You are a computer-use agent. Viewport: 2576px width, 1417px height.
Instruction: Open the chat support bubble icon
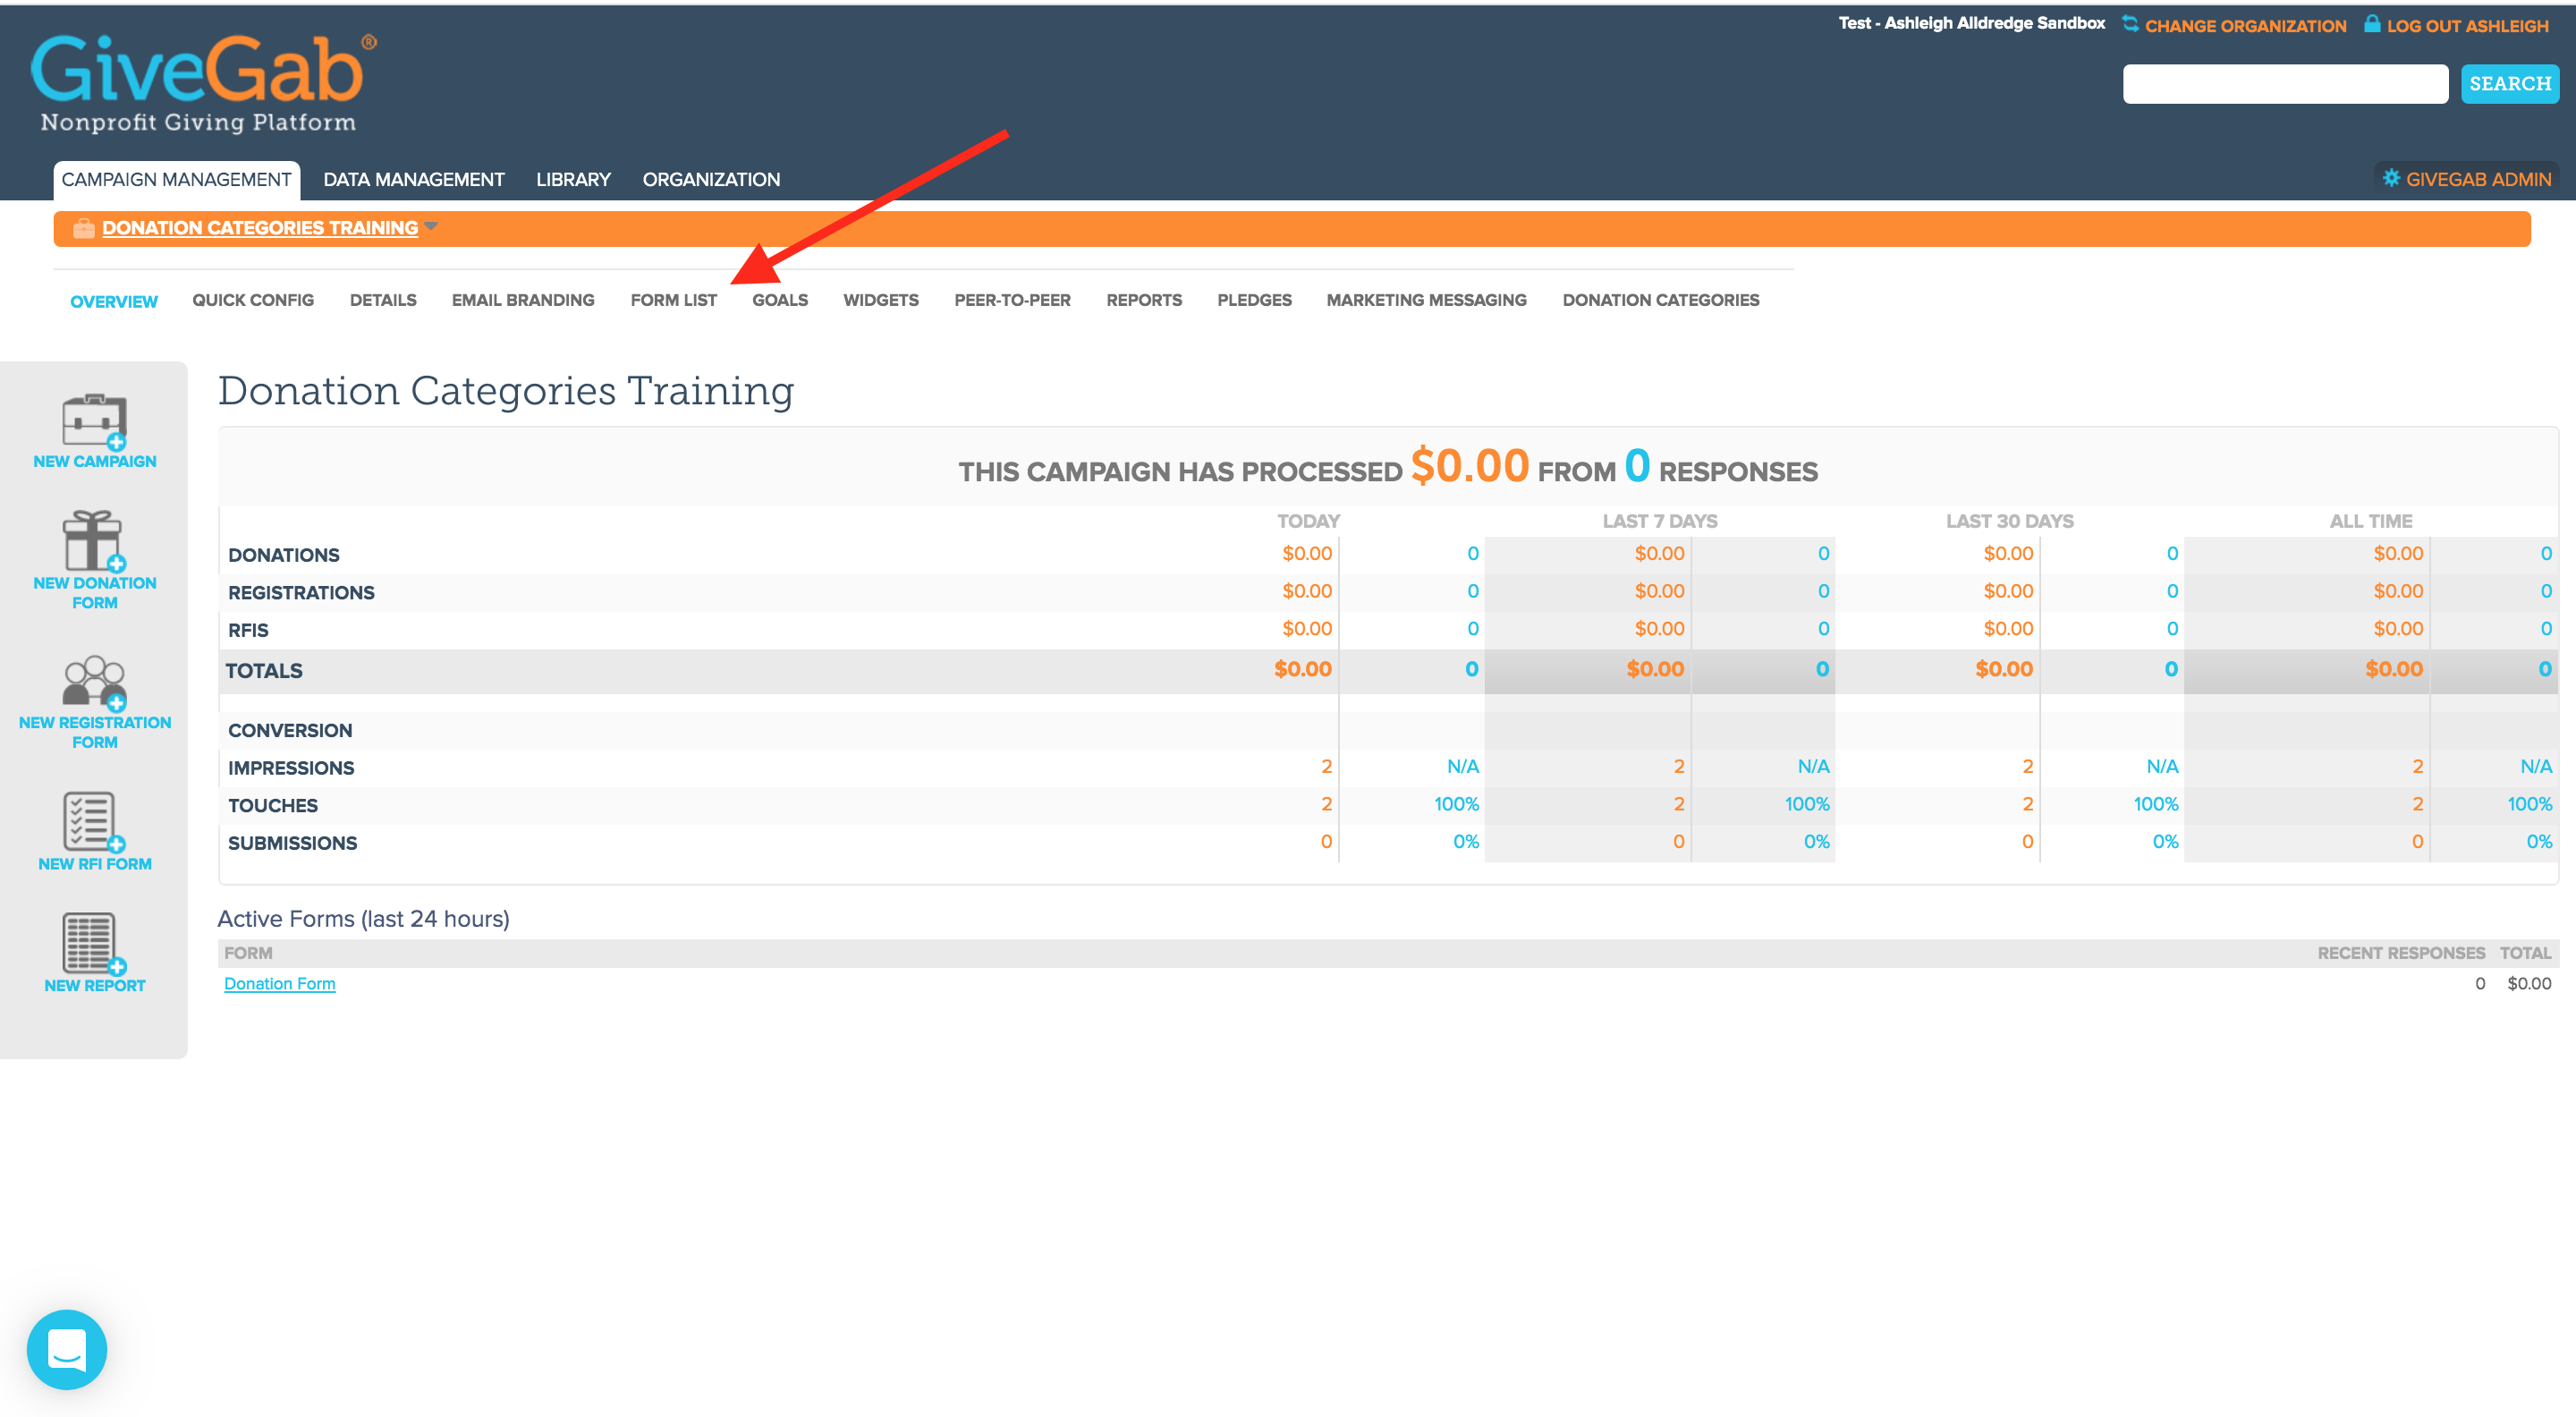67,1350
